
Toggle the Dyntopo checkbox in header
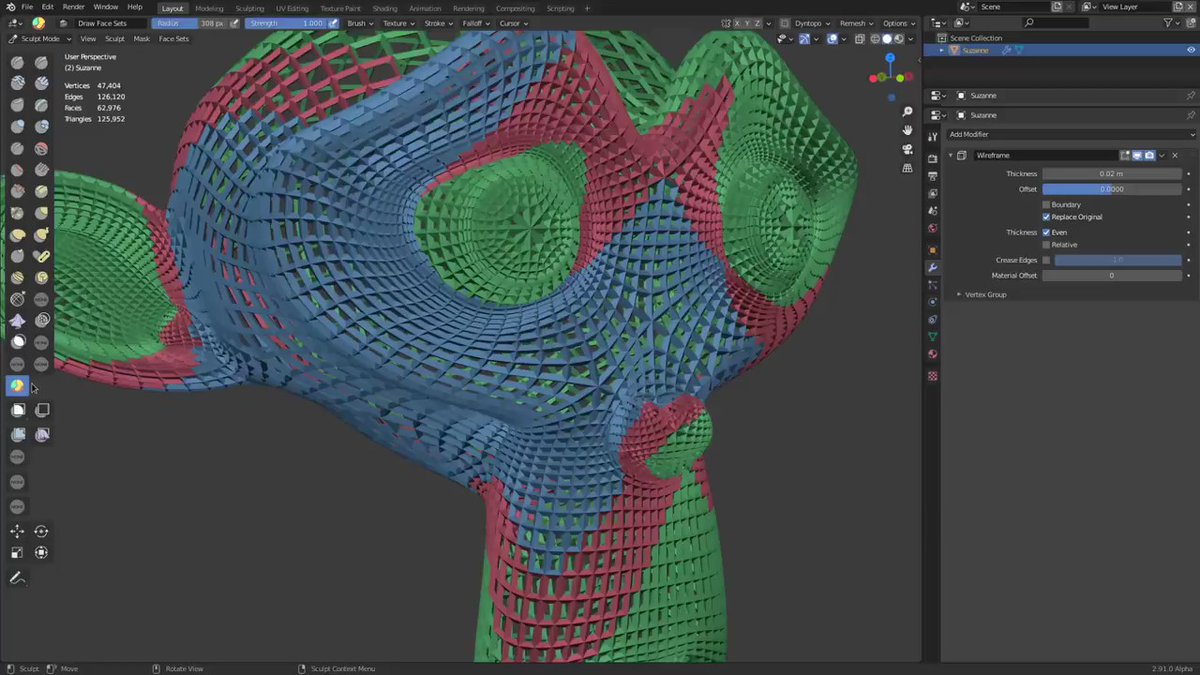(784, 23)
